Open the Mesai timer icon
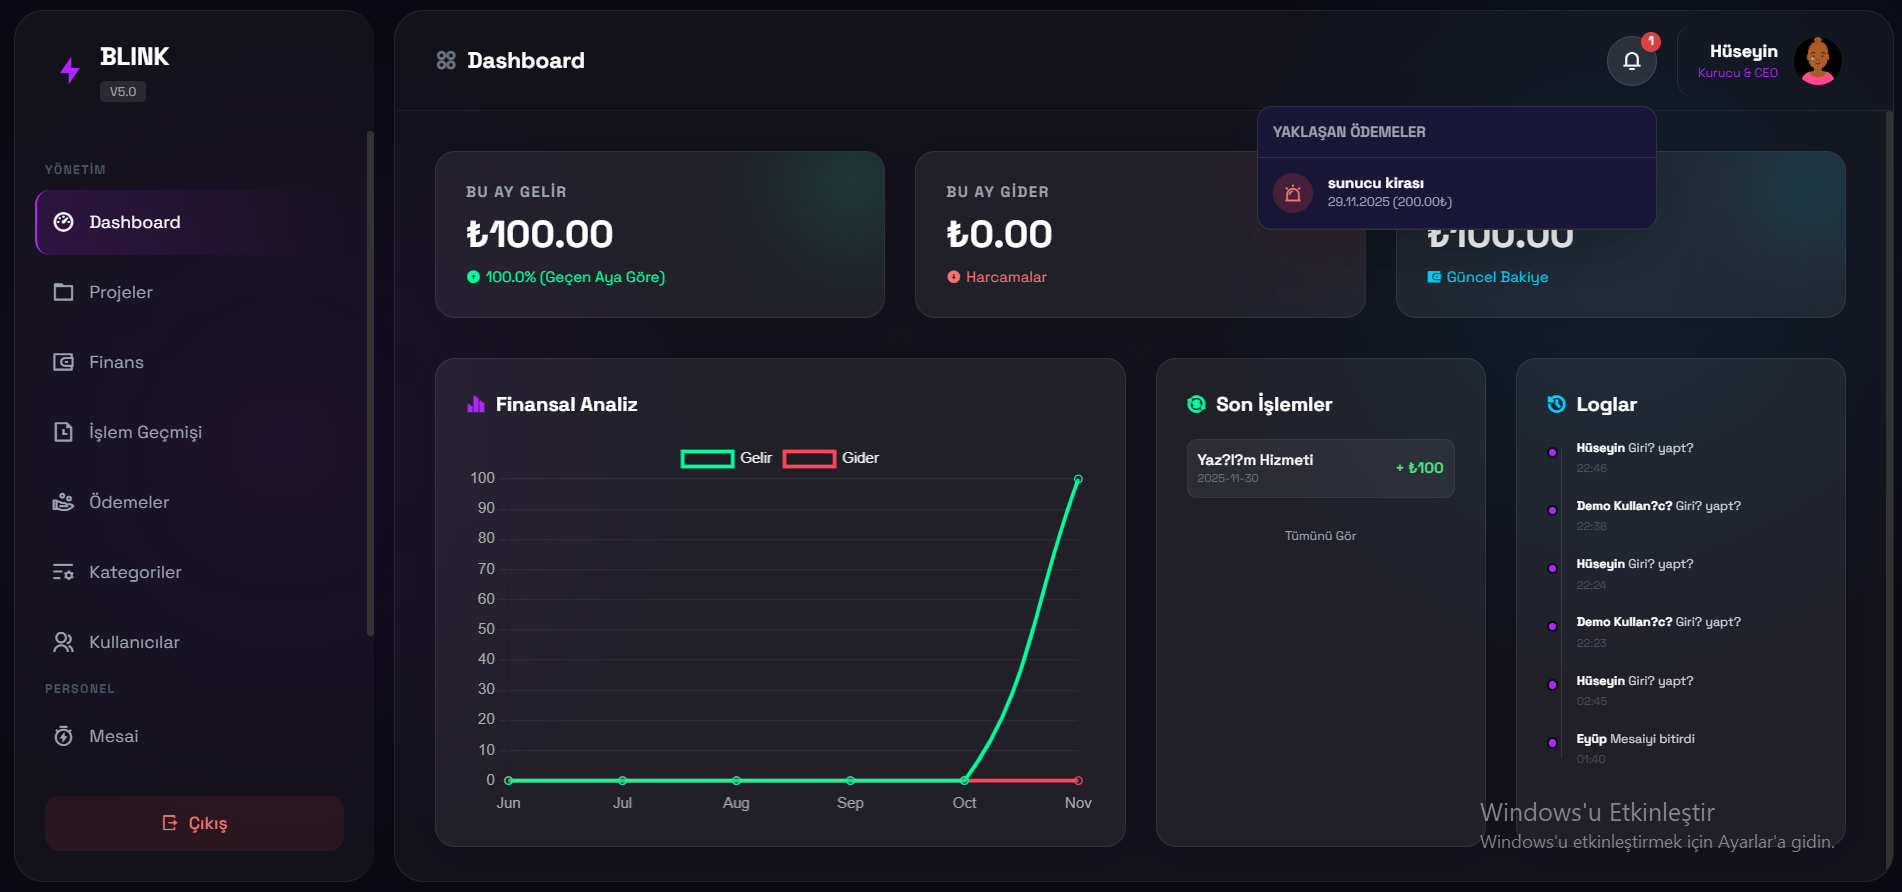This screenshot has width=1902, height=892. click(63, 736)
